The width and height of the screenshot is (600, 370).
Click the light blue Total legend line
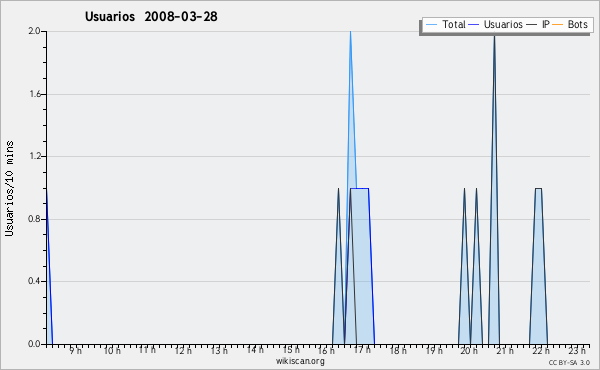click(x=431, y=25)
